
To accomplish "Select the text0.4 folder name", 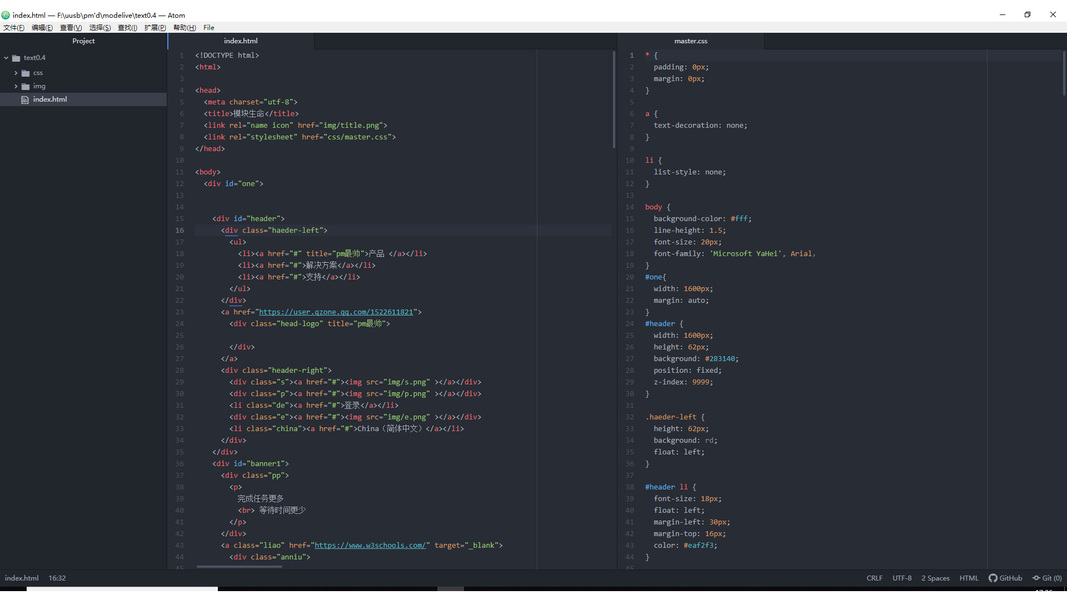I will pos(35,58).
